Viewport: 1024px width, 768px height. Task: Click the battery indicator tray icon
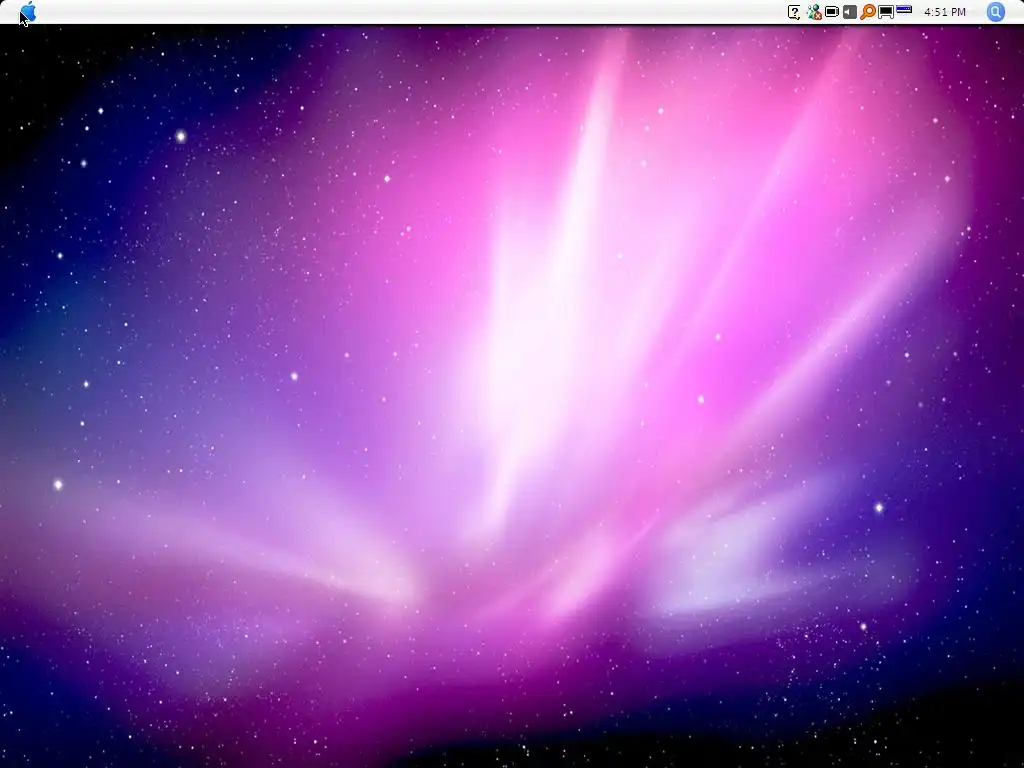point(832,12)
